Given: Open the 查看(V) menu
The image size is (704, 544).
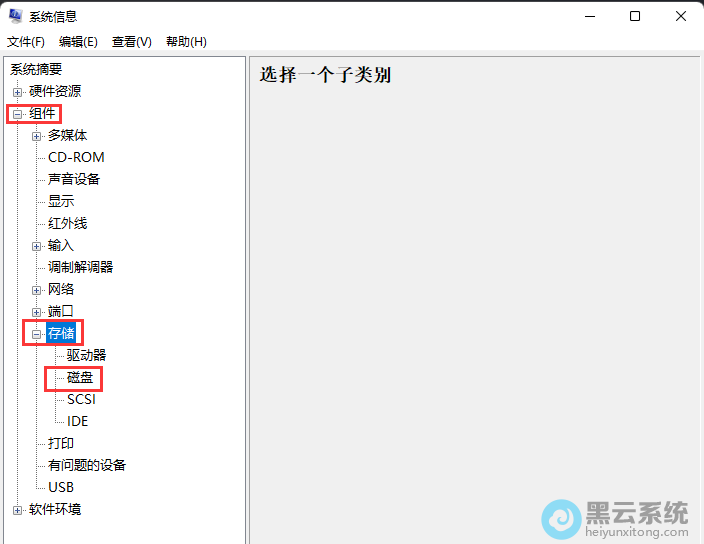Looking at the screenshot, I should pyautogui.click(x=131, y=41).
